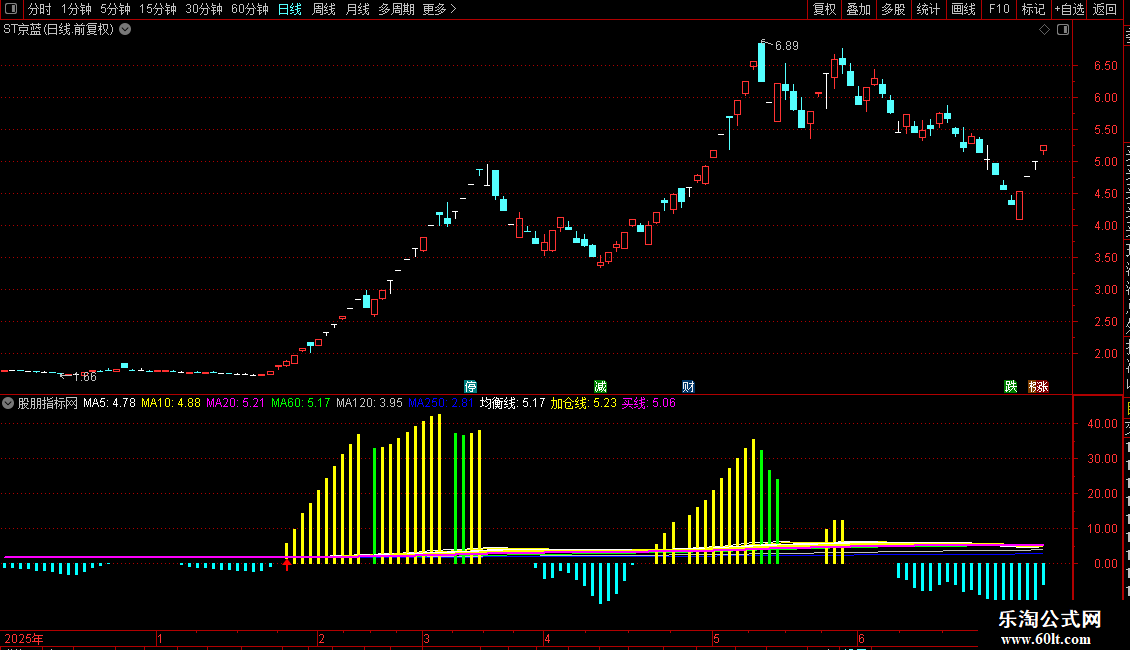Click month 4 on the time axis
The height and width of the screenshot is (650, 1130).
click(x=548, y=639)
